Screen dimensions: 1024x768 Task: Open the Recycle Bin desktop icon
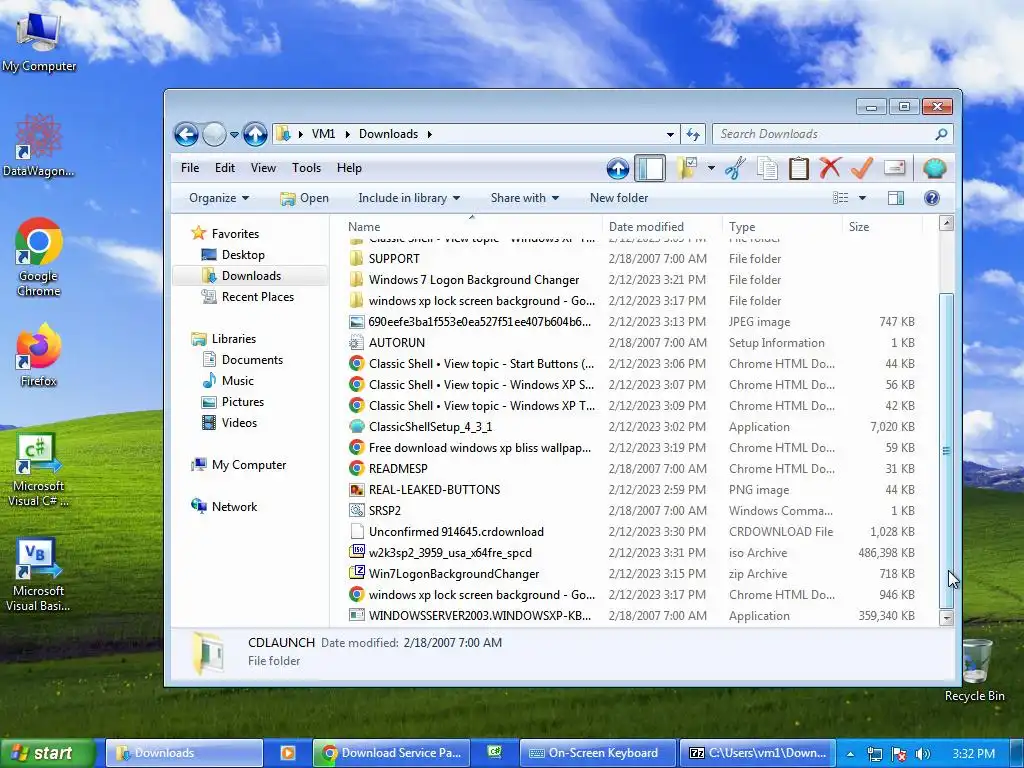click(x=974, y=670)
